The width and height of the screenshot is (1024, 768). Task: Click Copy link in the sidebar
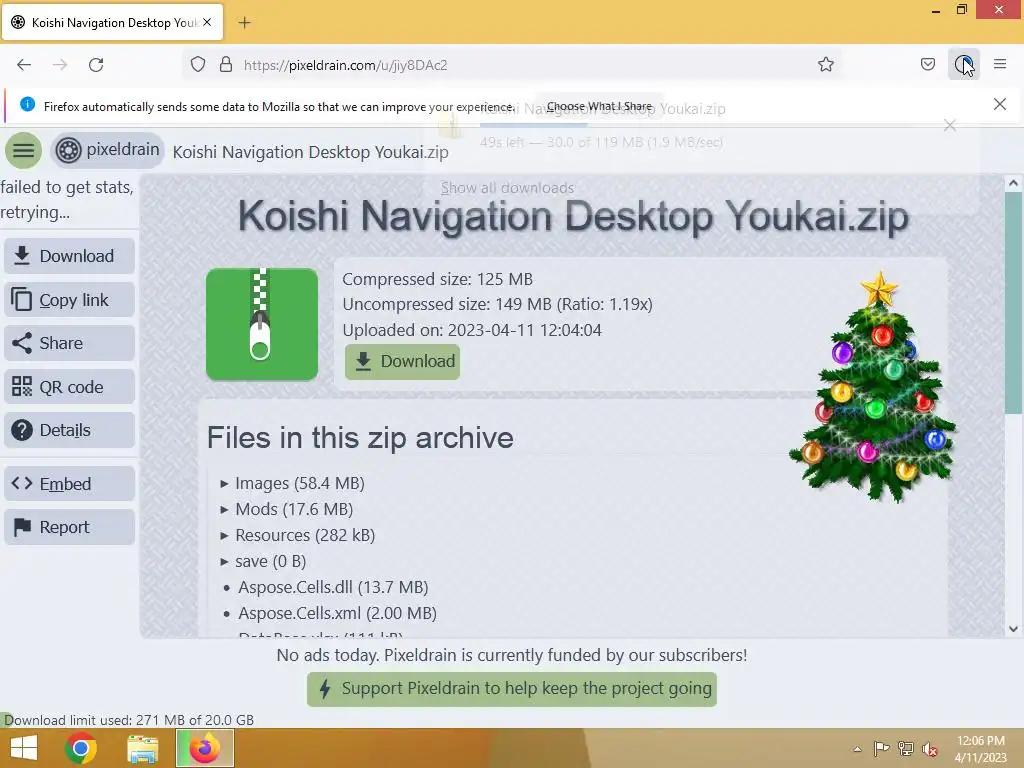pos(69,300)
